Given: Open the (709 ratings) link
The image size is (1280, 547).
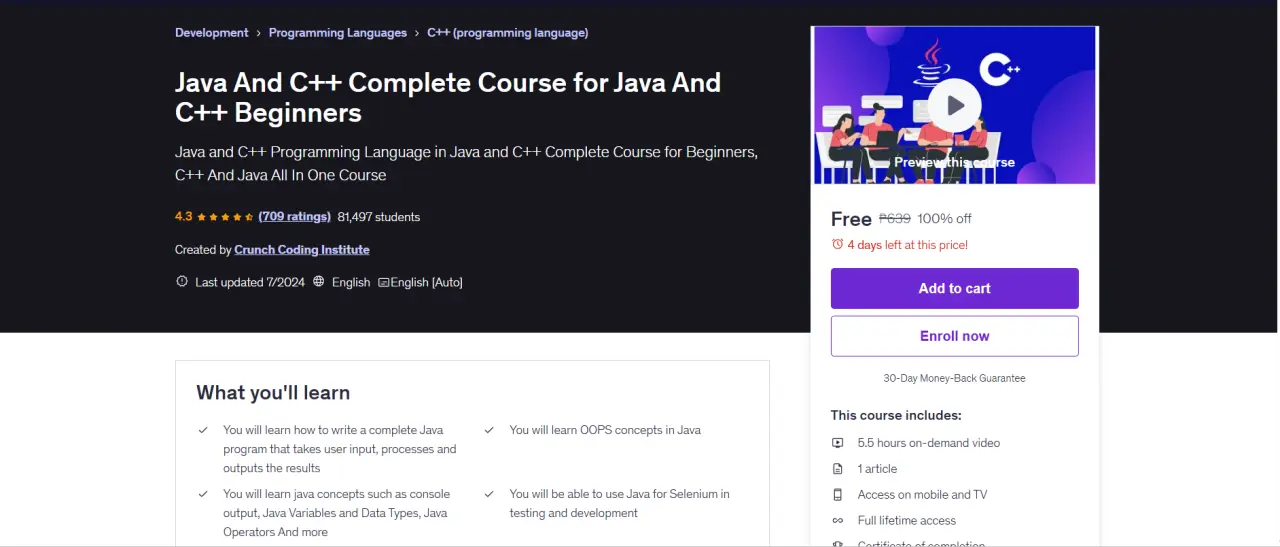Looking at the screenshot, I should (x=294, y=217).
